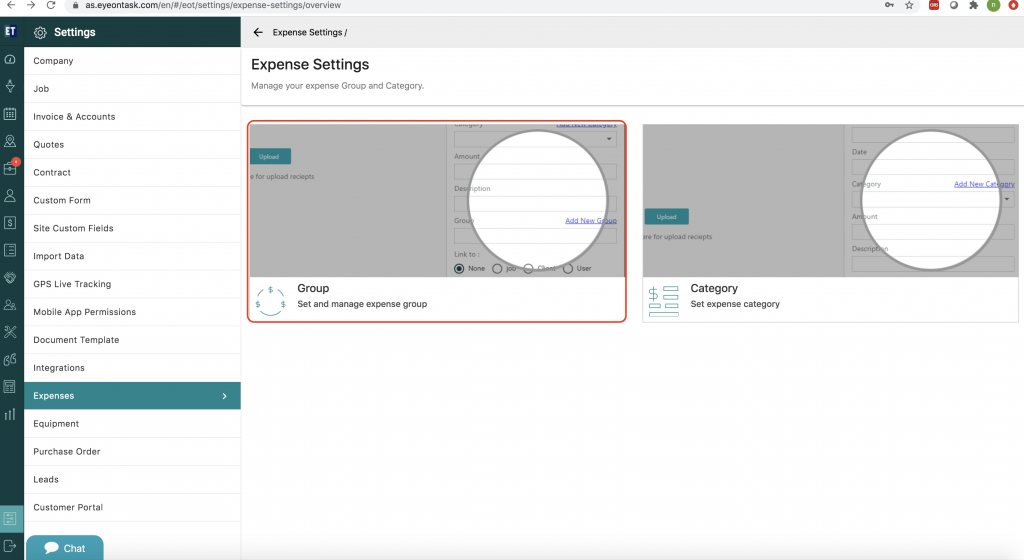The image size is (1024, 560).
Task: Click the Expense Settings breadcrumb link
Action: [x=308, y=33]
